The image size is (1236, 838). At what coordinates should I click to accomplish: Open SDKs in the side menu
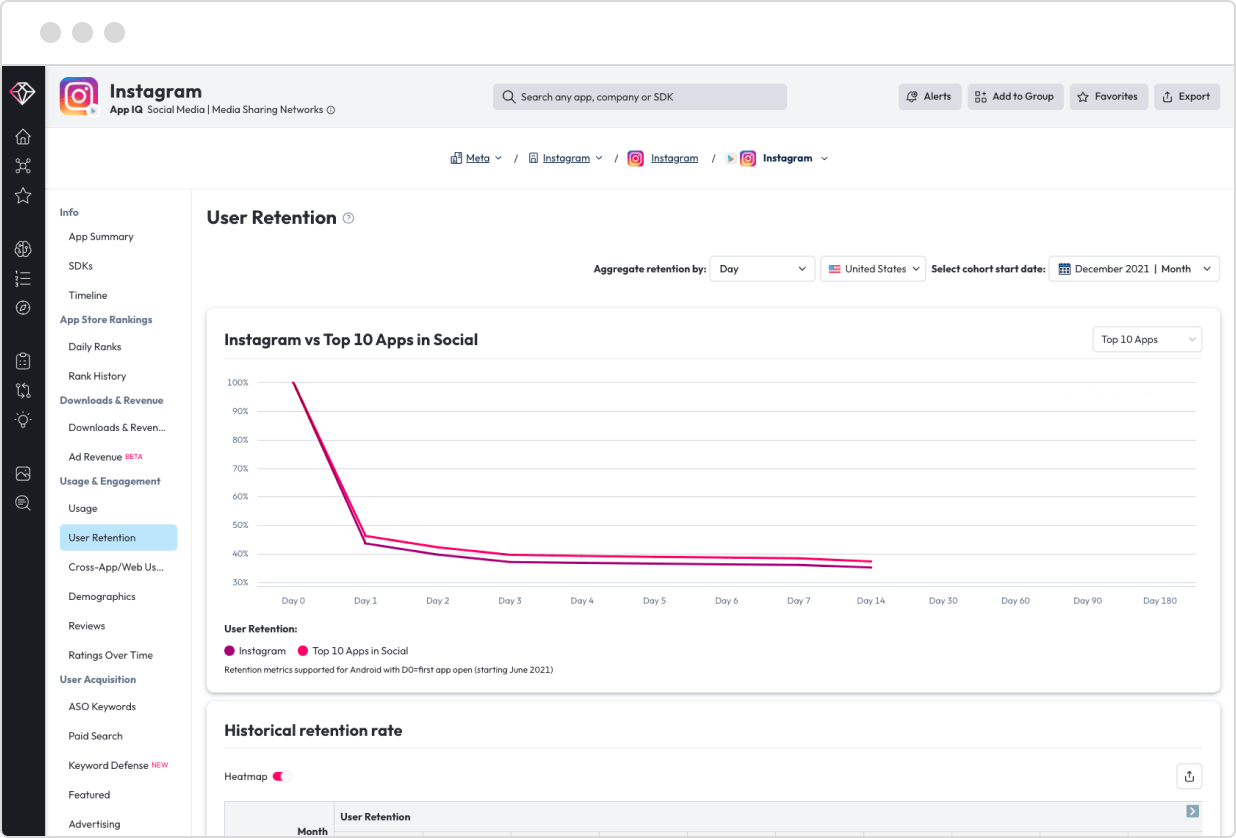[x=81, y=266]
